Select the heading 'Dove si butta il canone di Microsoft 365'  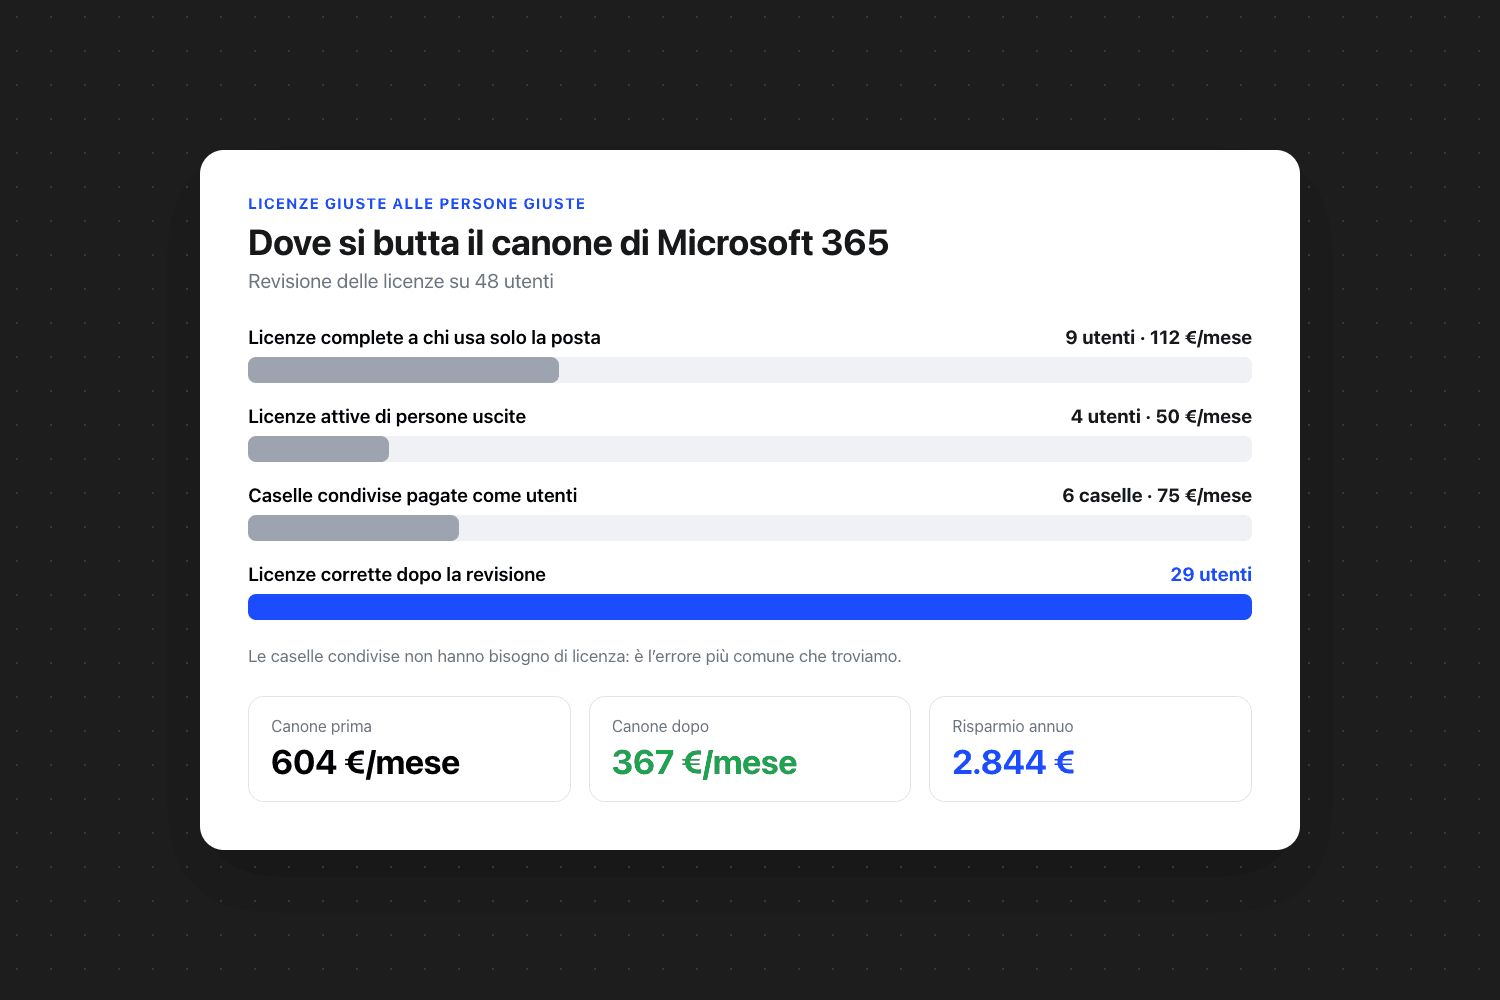tap(568, 243)
